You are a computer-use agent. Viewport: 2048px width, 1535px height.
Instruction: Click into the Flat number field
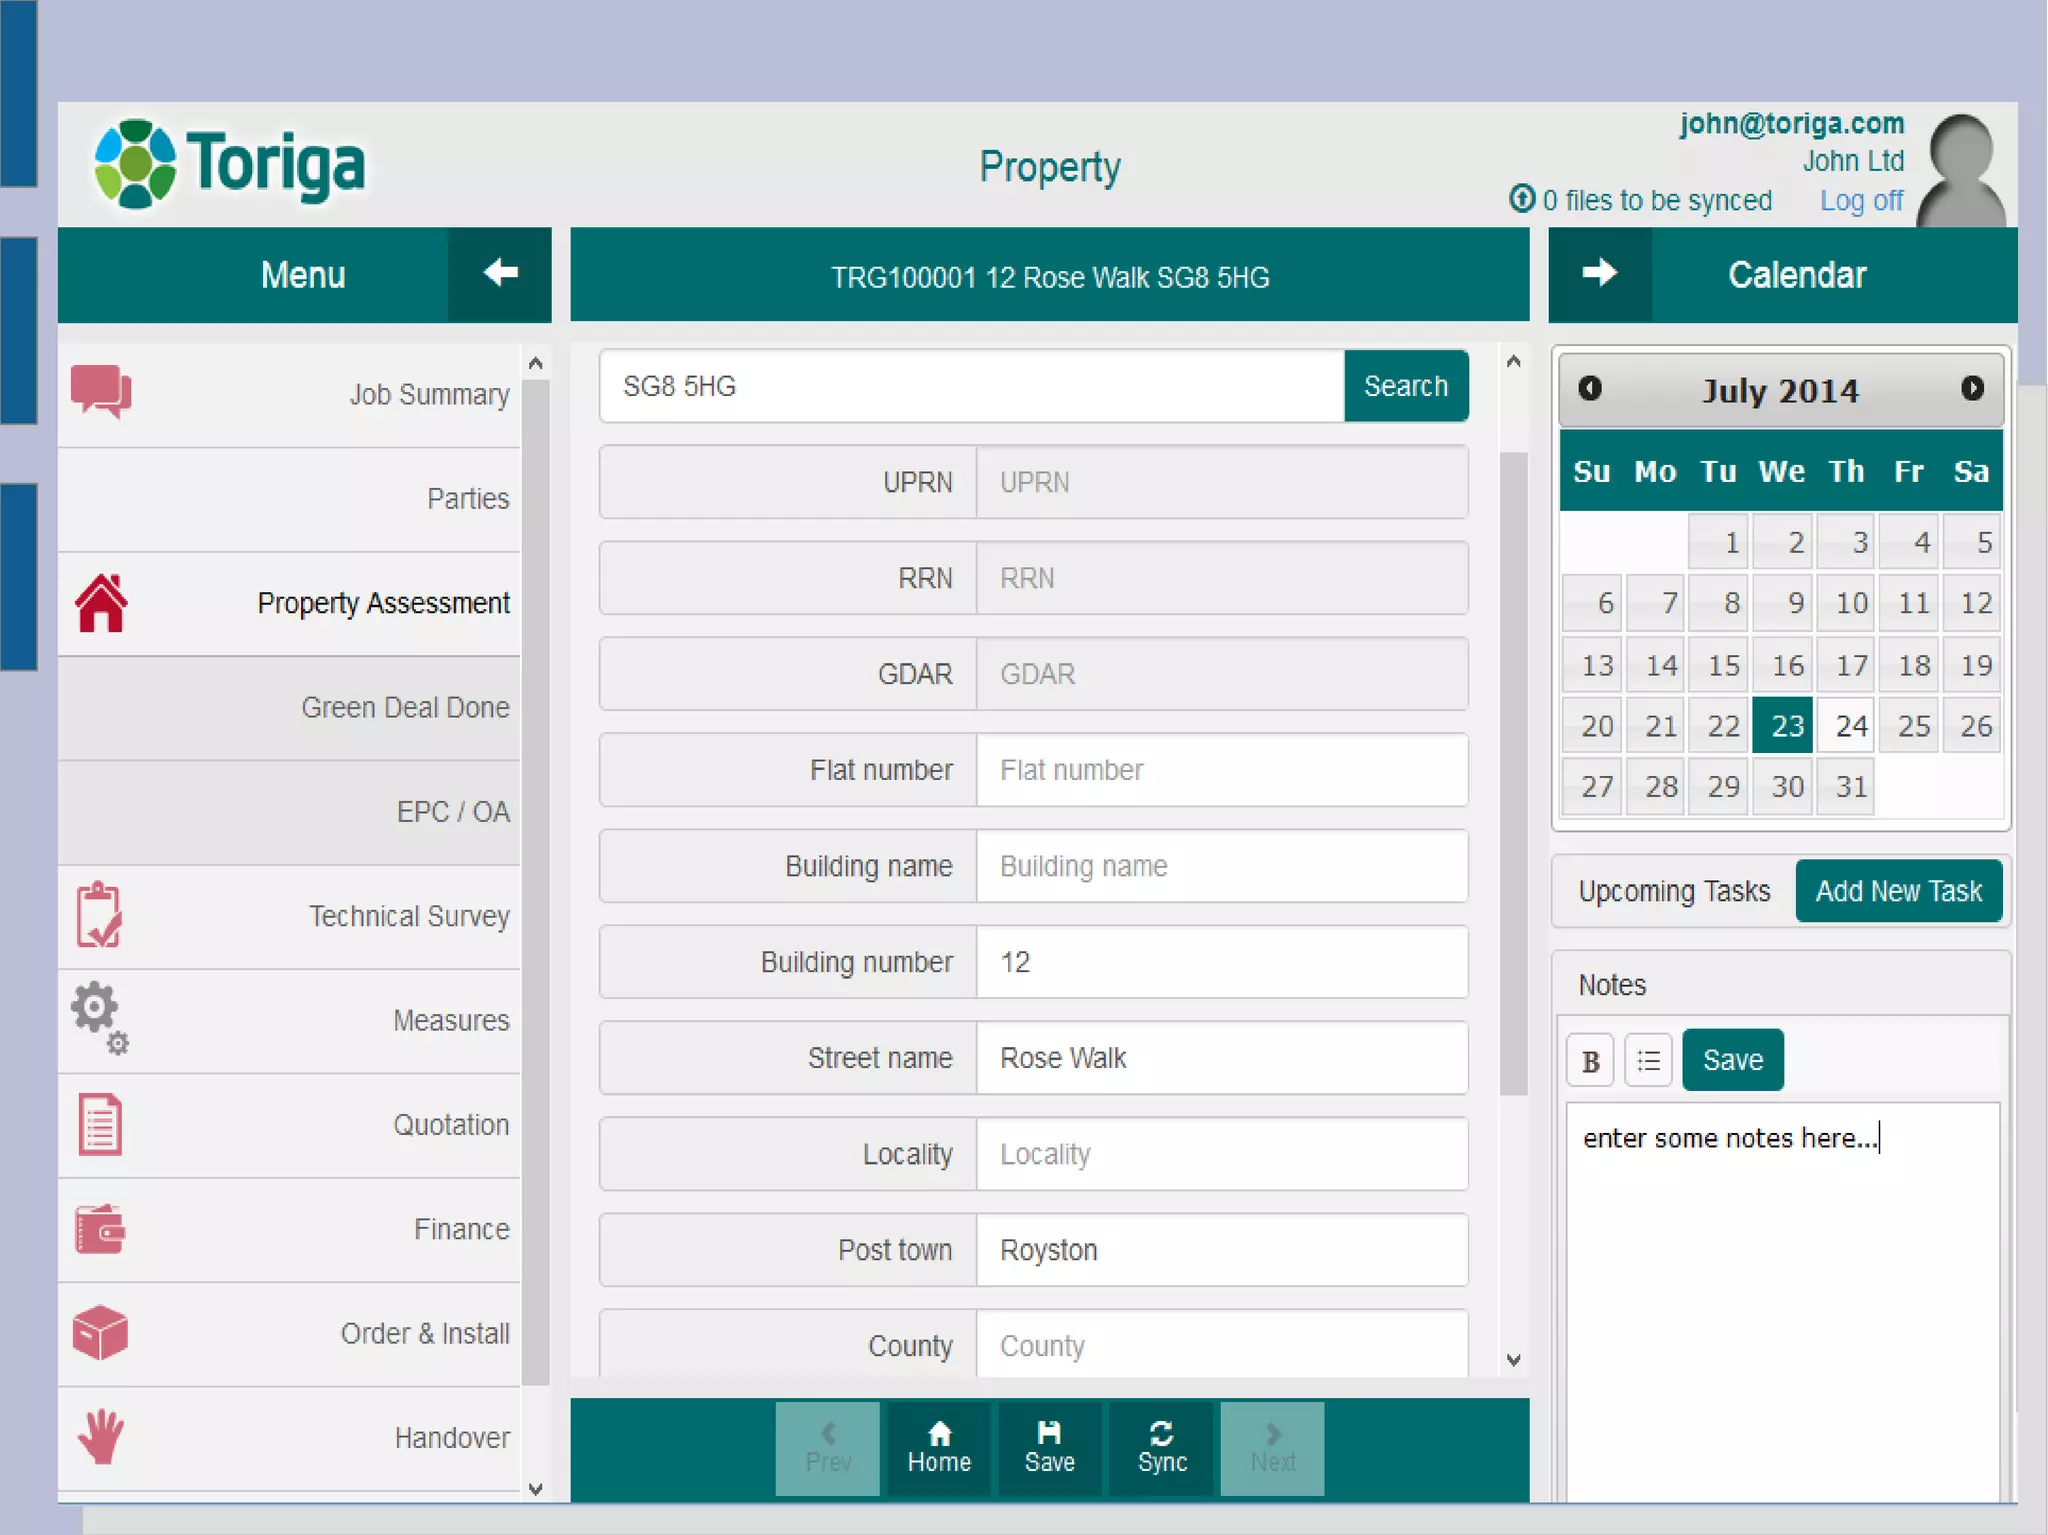pos(1220,770)
